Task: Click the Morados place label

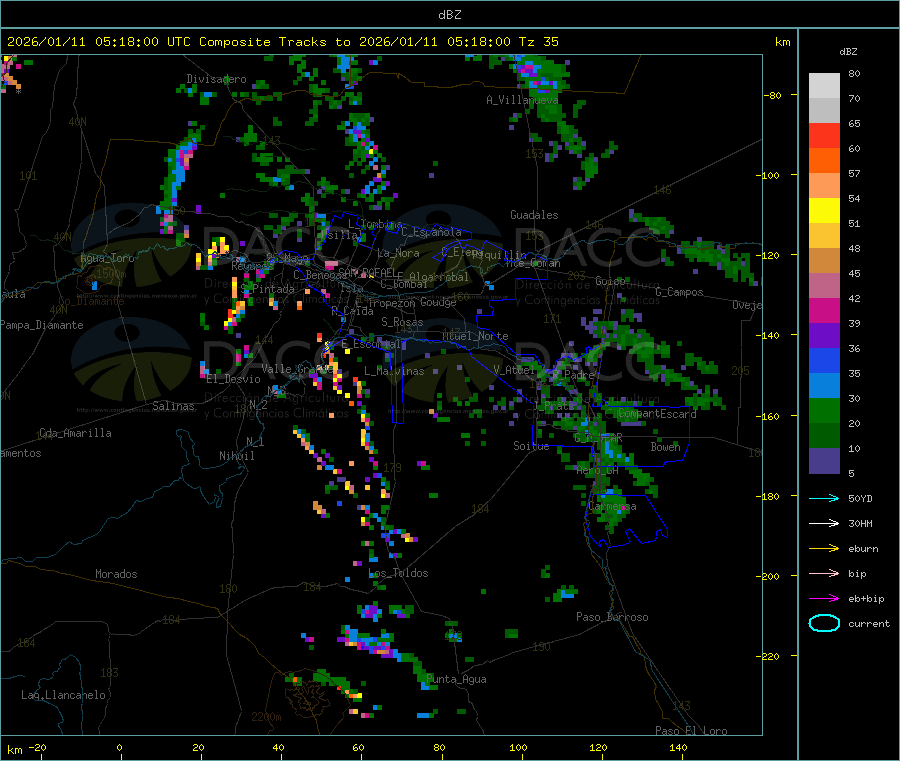Action: pos(116,574)
